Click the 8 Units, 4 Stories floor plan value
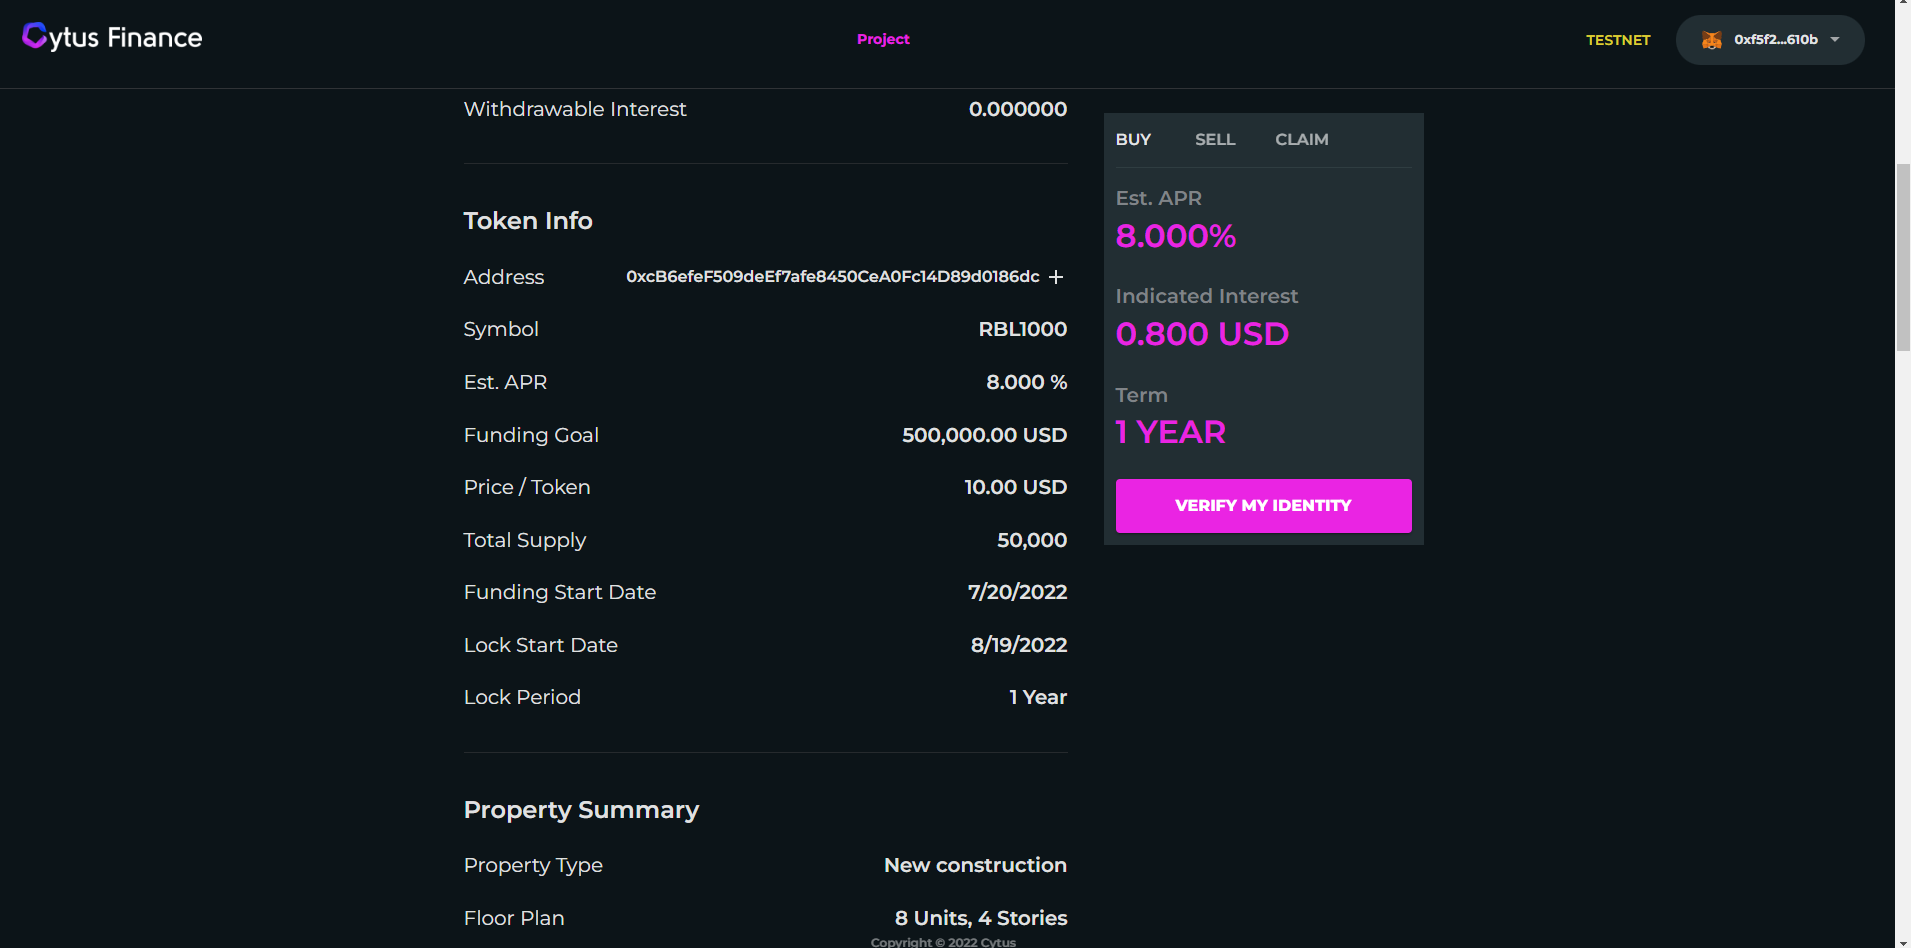 [981, 918]
